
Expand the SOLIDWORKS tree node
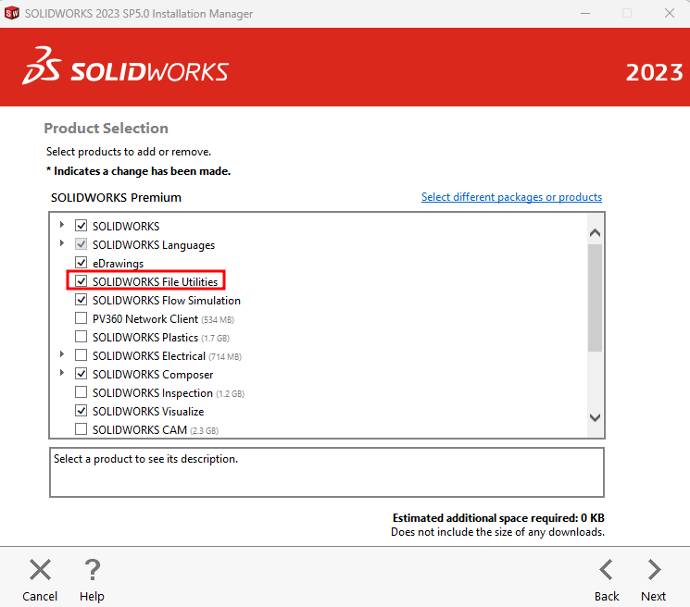coord(62,226)
